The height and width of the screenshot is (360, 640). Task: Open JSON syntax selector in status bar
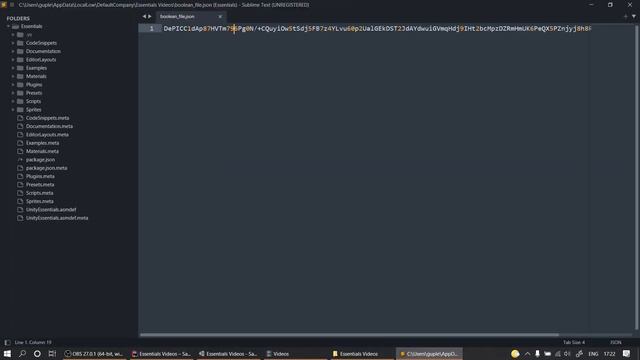click(616, 342)
